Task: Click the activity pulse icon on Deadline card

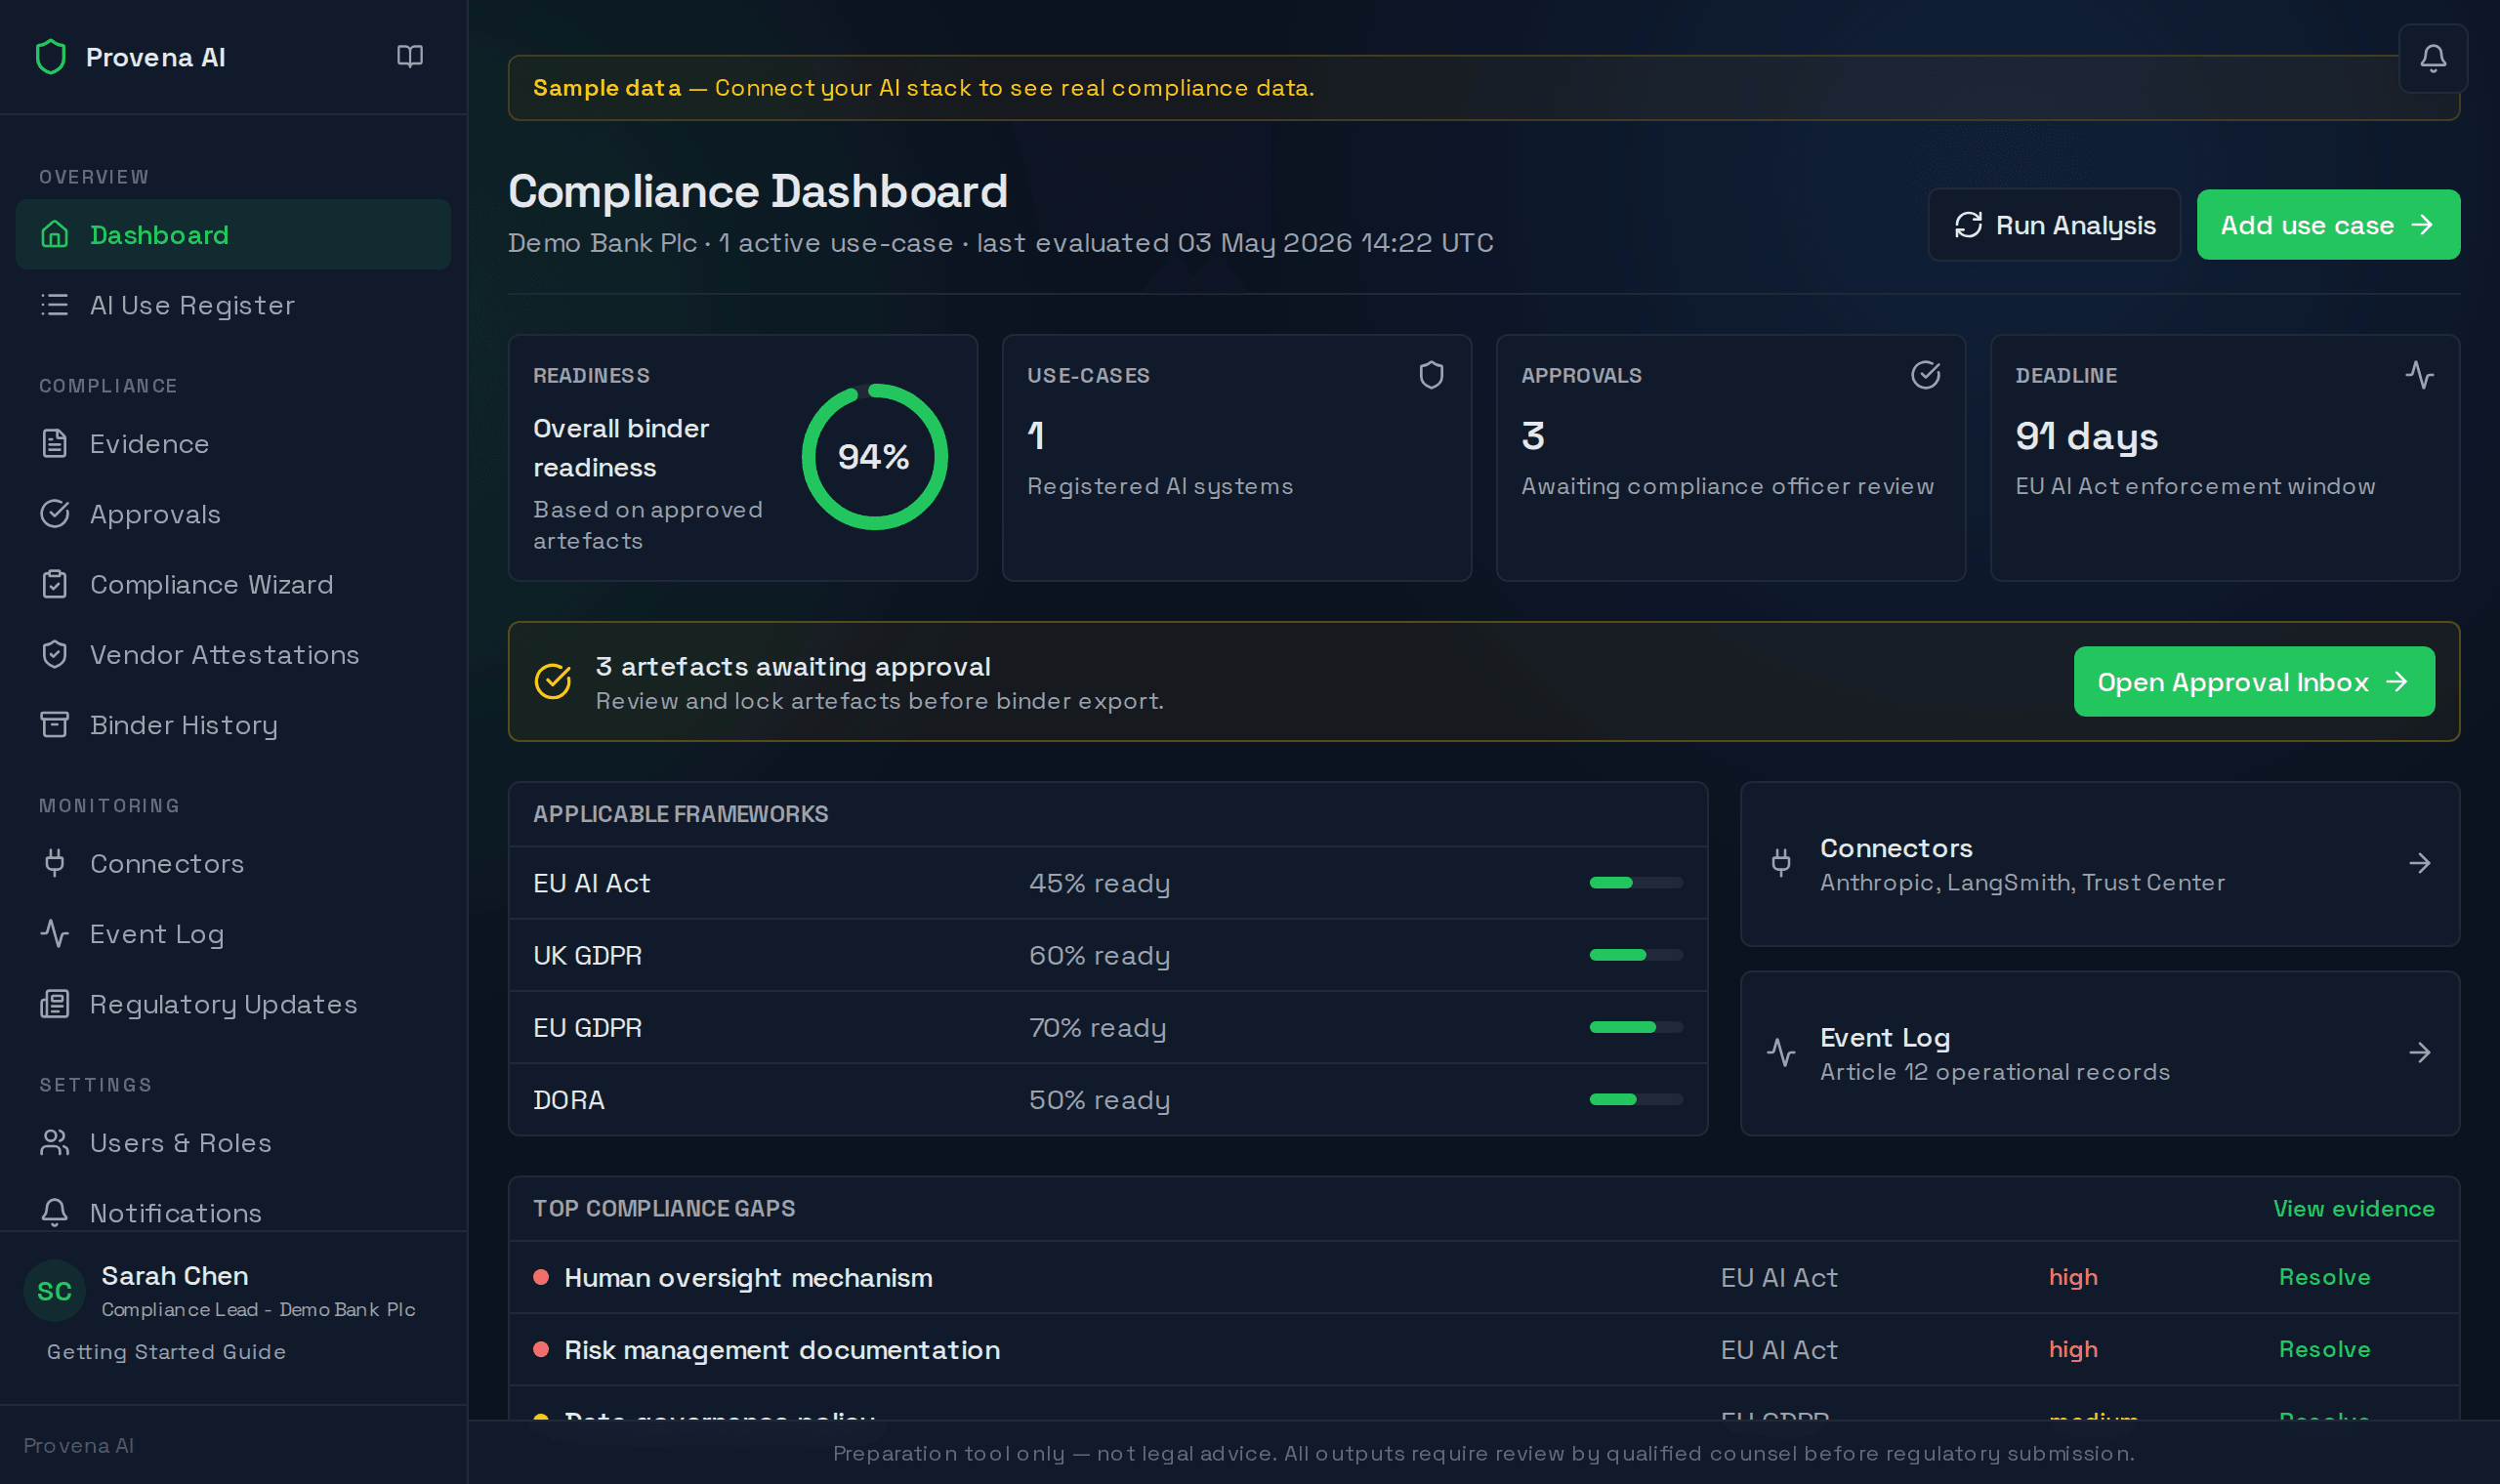Action: point(2419,375)
